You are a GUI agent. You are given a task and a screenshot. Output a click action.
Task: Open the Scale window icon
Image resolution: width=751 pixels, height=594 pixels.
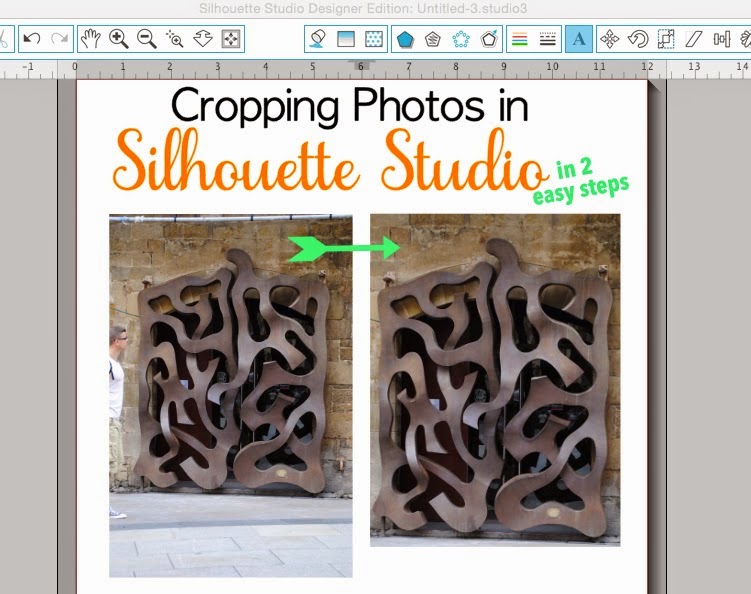click(666, 39)
